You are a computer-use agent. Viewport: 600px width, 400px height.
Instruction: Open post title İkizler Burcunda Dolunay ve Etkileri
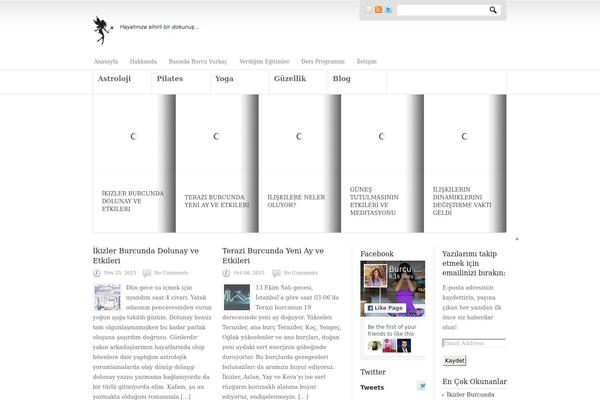(x=146, y=256)
